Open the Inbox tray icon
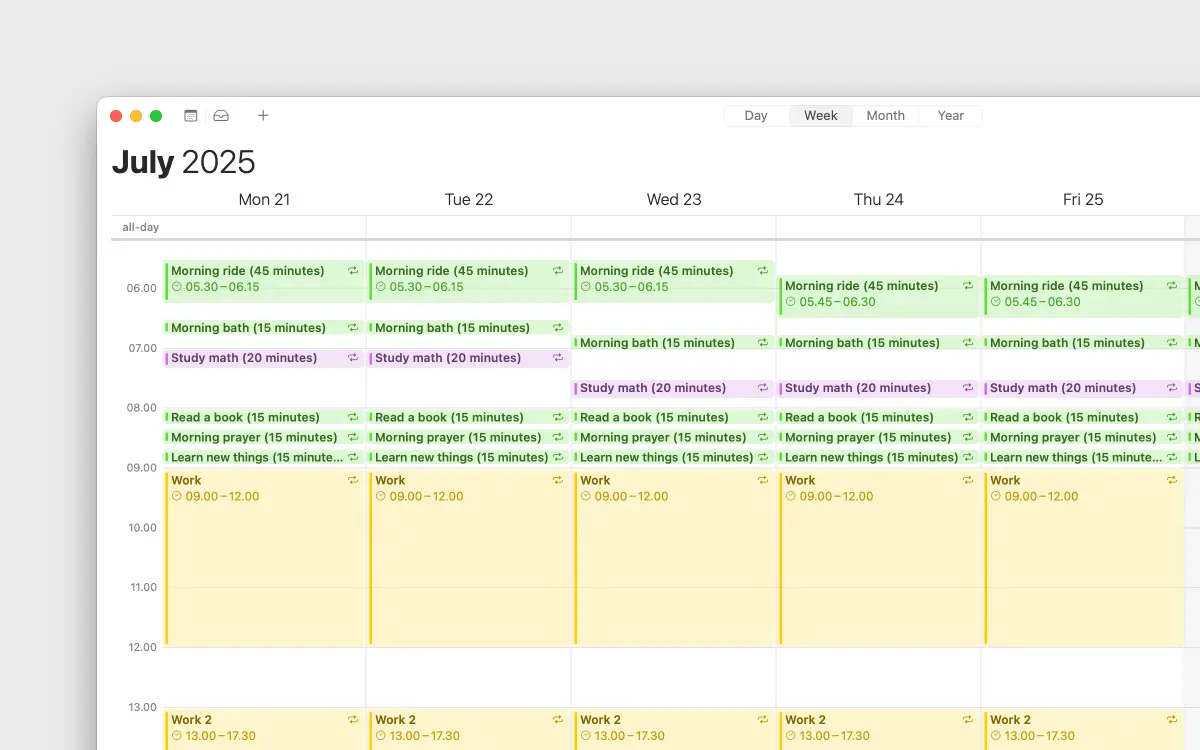 [221, 115]
